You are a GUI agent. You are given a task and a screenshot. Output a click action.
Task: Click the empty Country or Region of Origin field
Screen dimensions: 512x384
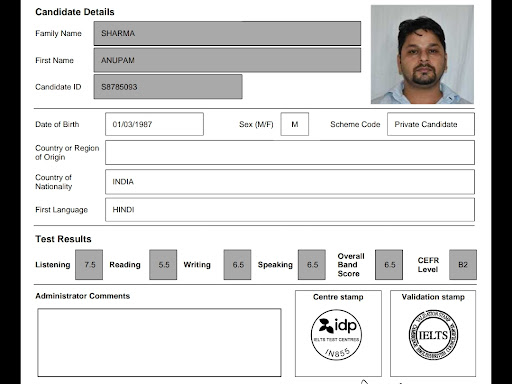point(290,152)
